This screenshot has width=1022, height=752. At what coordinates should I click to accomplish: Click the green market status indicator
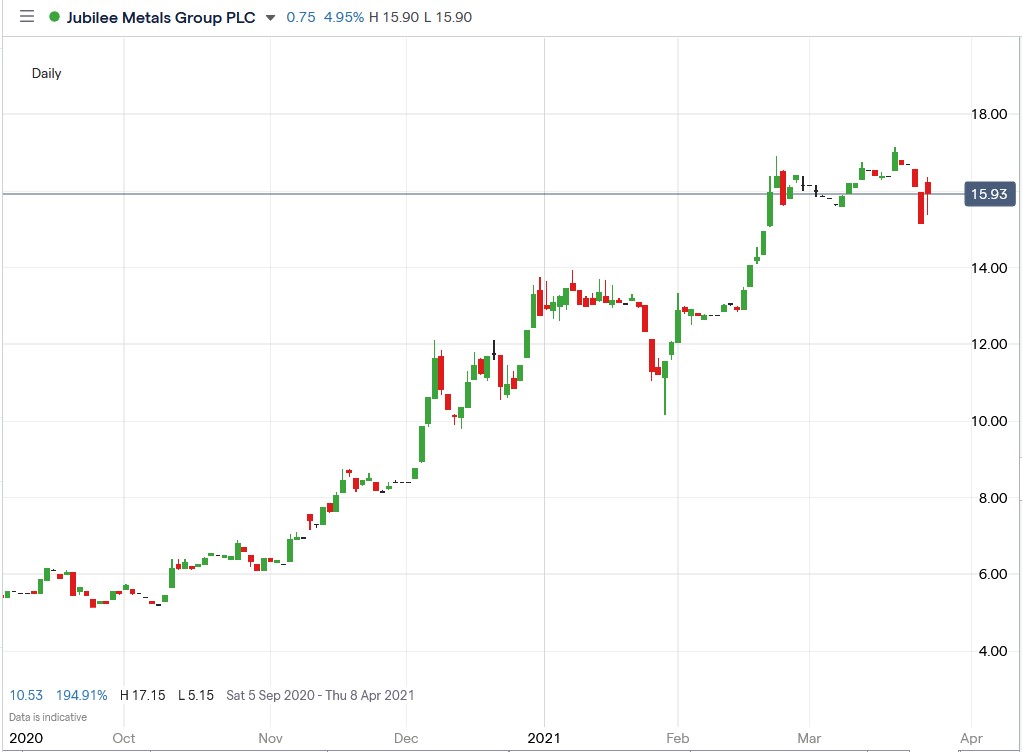point(54,16)
